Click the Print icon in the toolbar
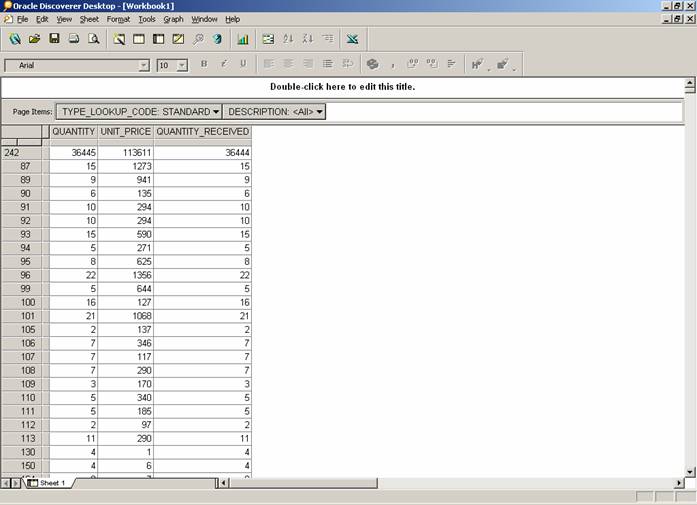697x505 pixels. [74, 40]
